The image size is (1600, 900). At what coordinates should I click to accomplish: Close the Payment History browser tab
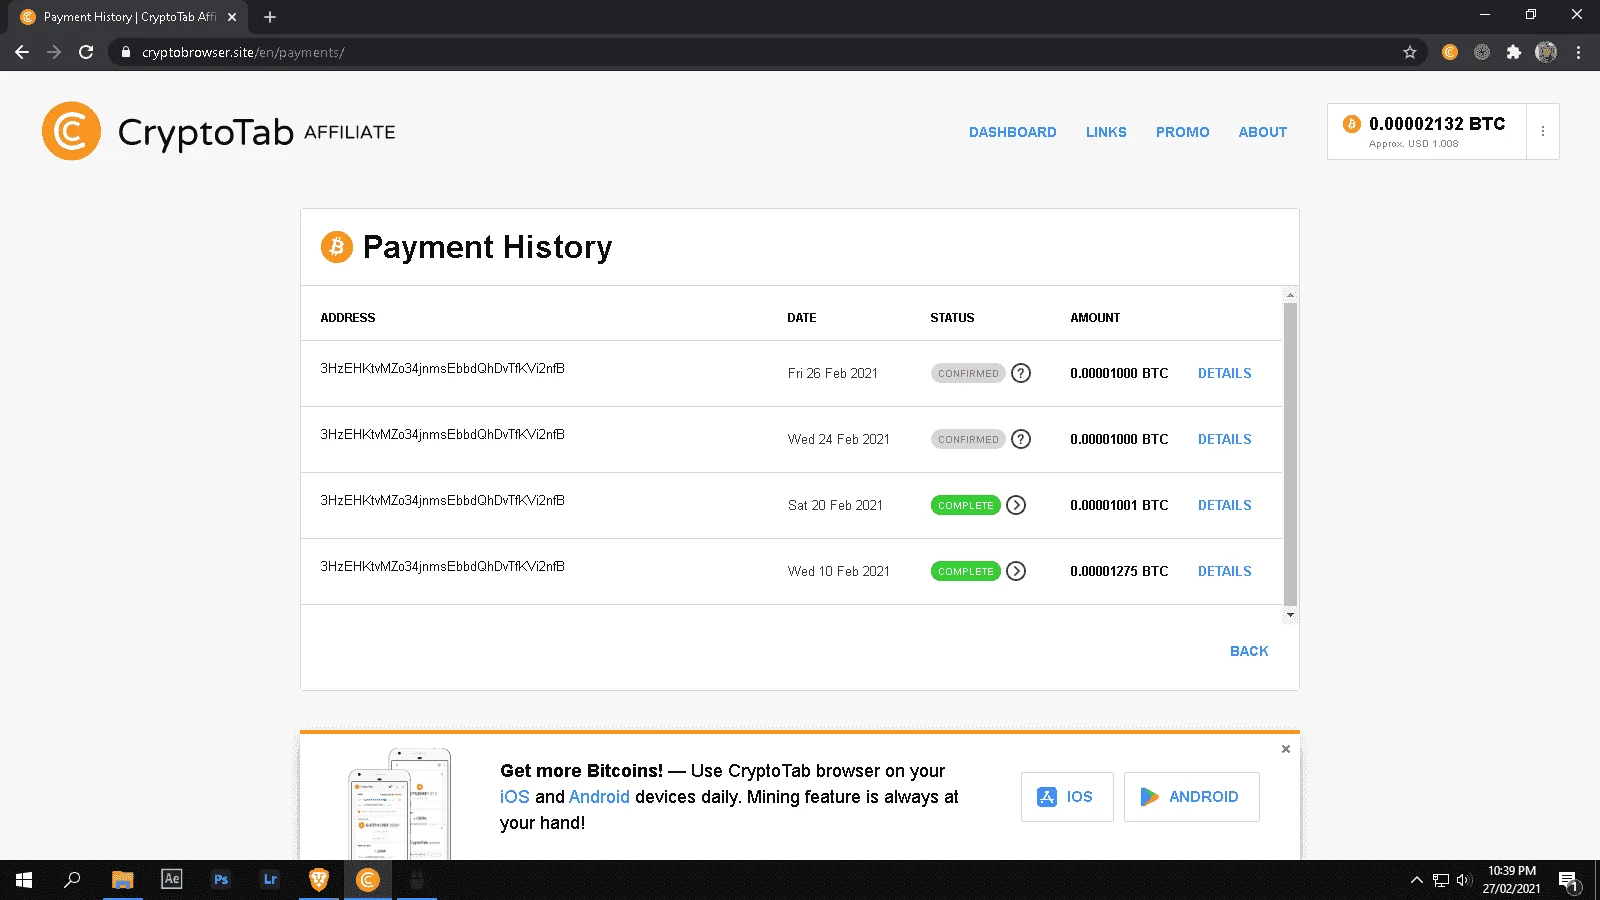pos(232,17)
